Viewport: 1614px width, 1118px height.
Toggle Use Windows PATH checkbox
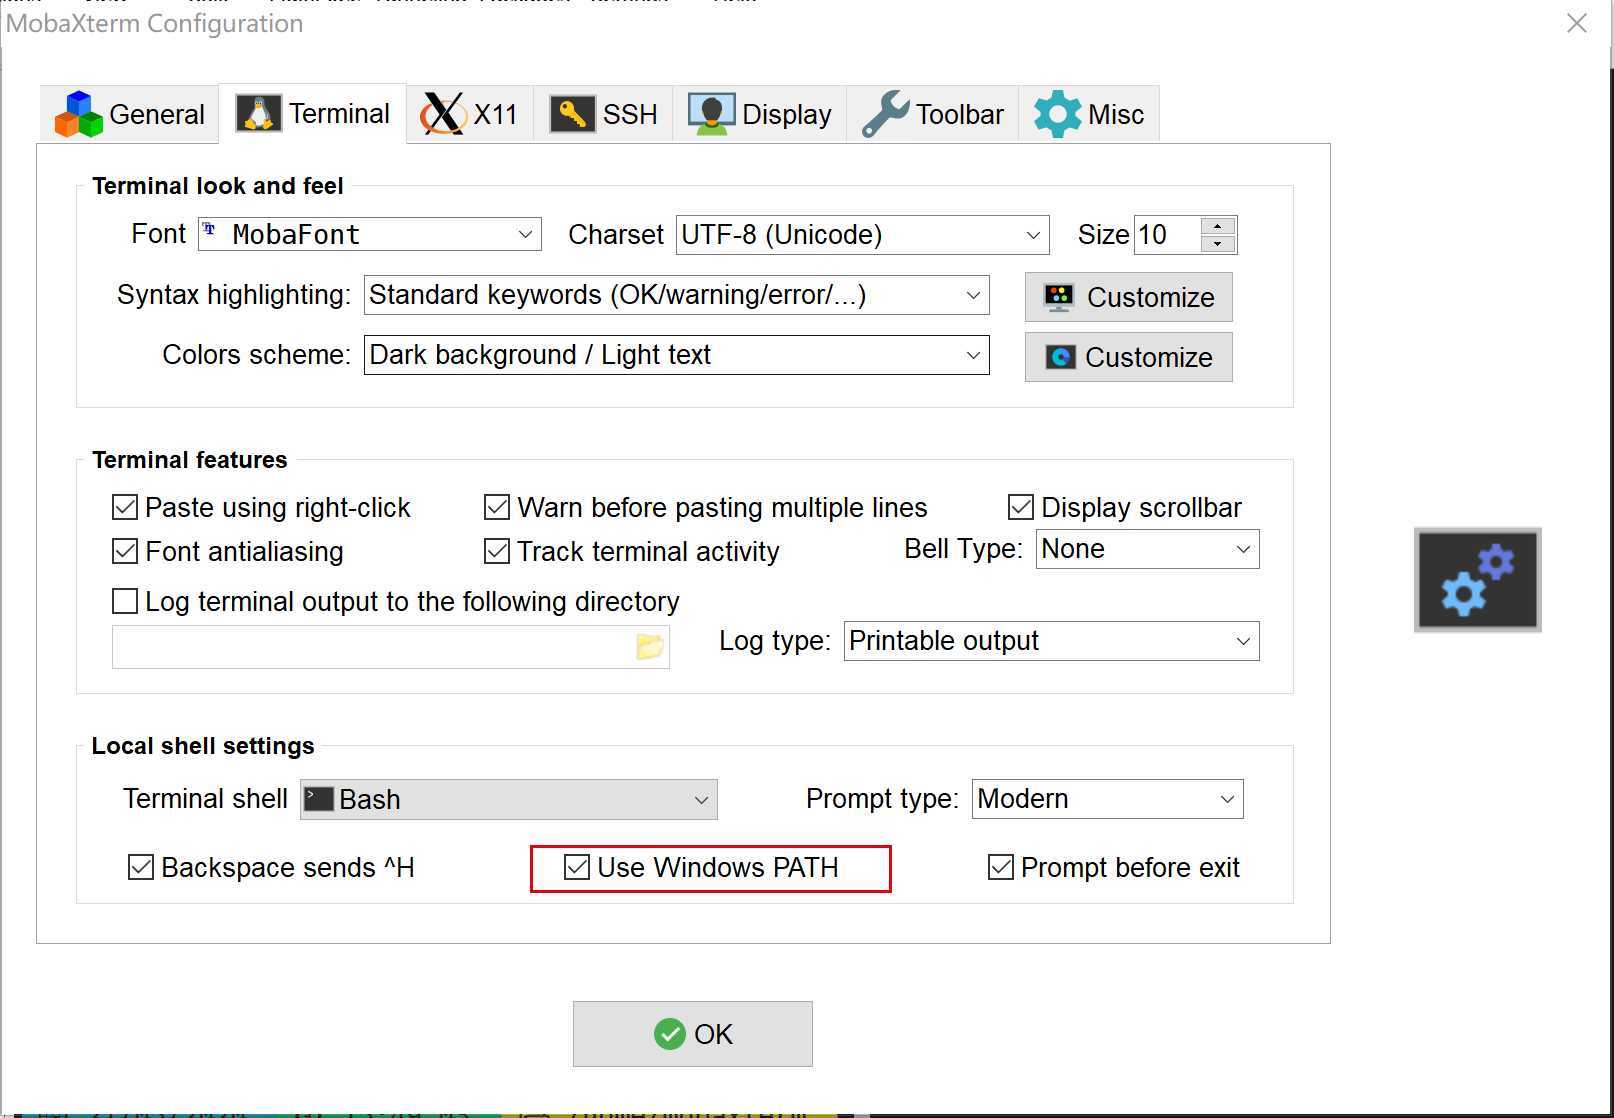(x=577, y=867)
